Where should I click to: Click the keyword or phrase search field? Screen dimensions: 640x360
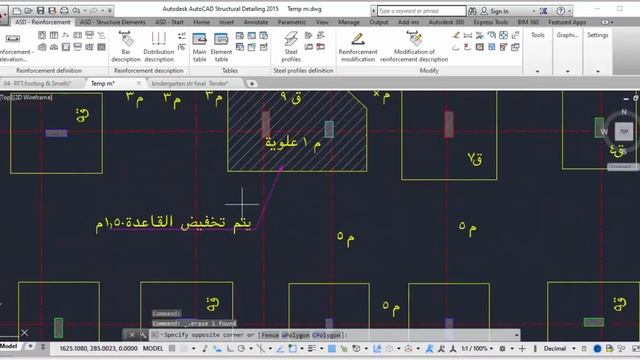[x=421, y=11]
